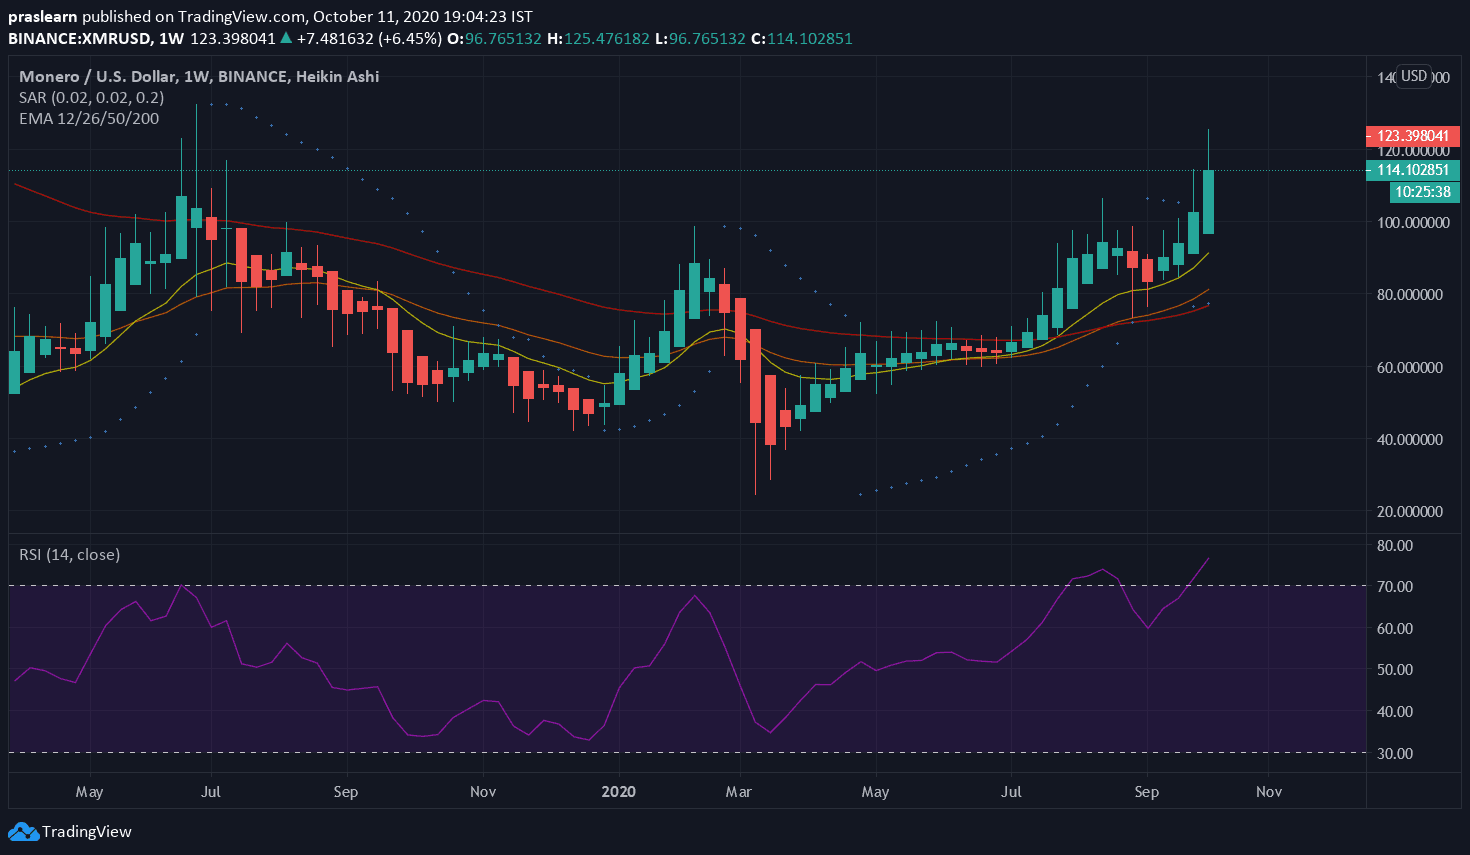Open the USD currency selector on price axis
Viewport: 1470px width, 855px height.
click(1413, 77)
